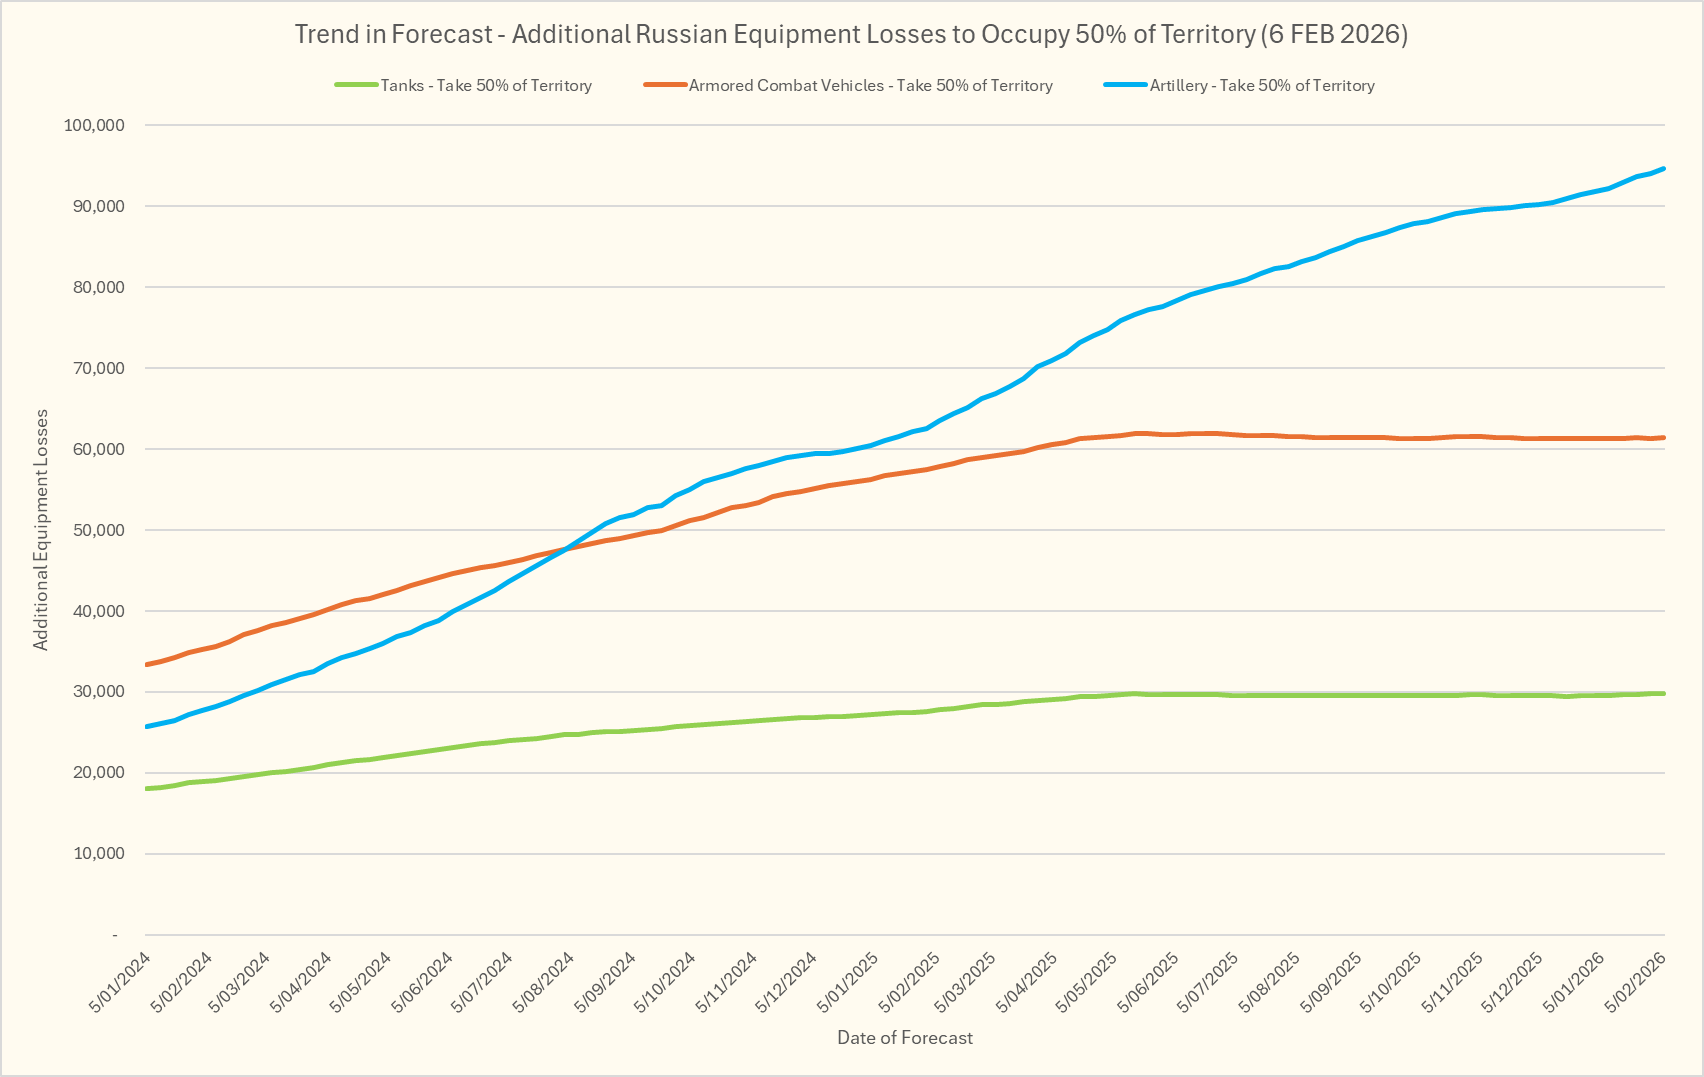
Task: Click the 70,000 vertical axis label
Action: 94,369
